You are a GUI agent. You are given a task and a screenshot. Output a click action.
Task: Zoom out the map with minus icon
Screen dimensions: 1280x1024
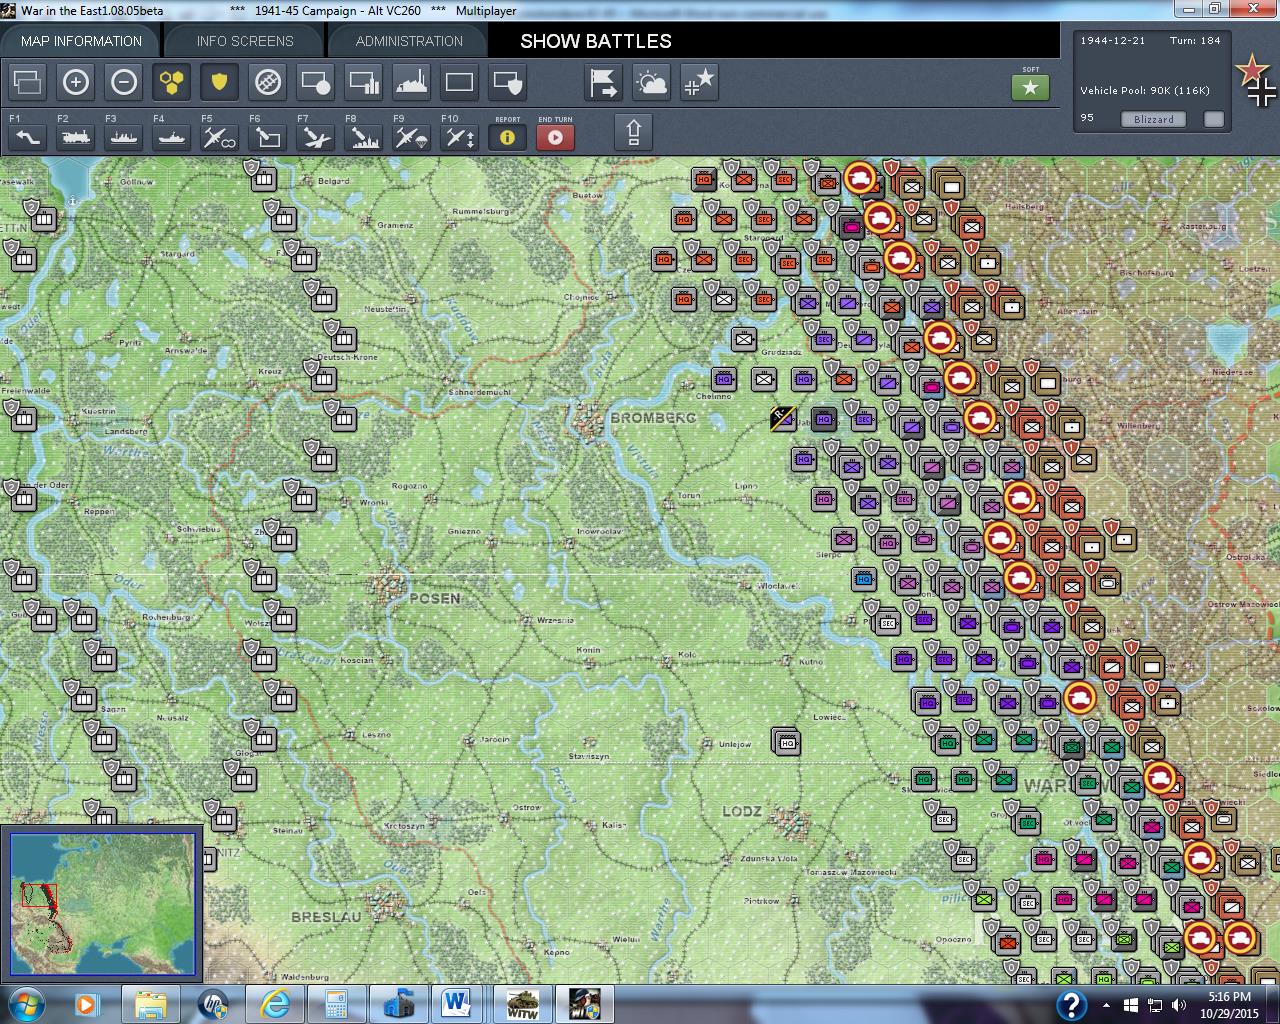(x=124, y=82)
